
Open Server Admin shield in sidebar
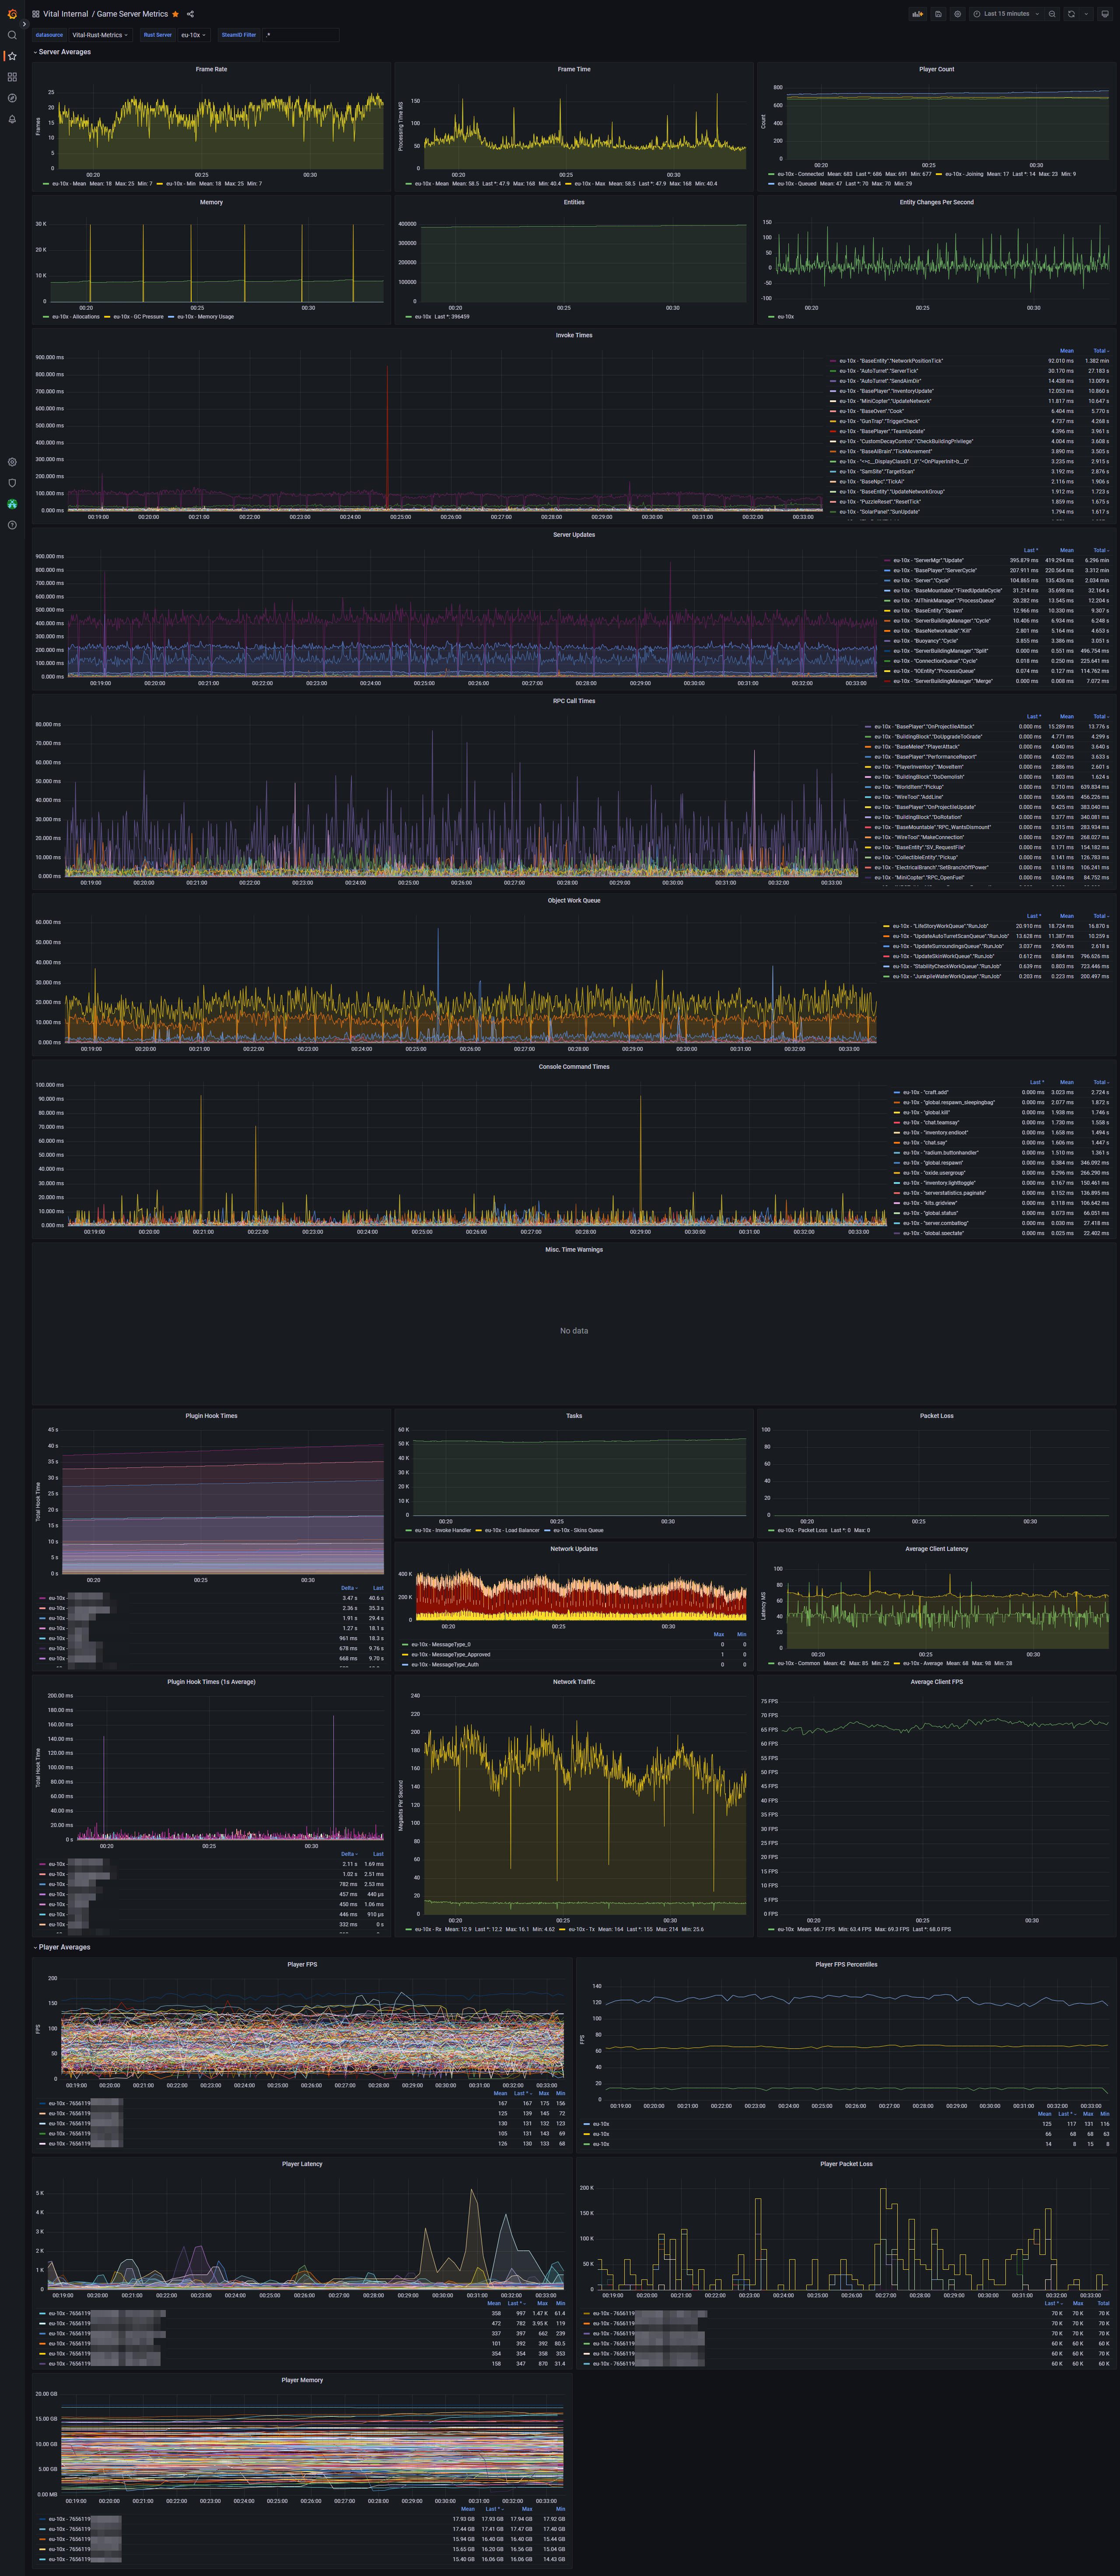[12, 483]
